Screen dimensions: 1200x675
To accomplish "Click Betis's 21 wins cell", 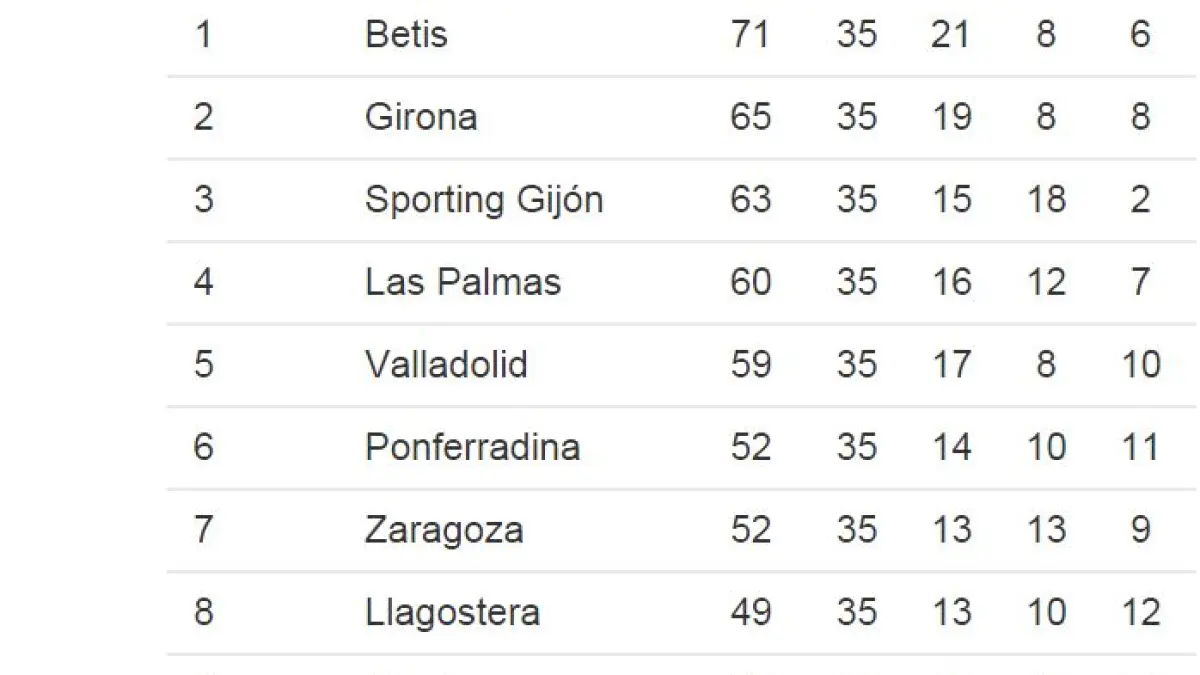I will pos(950,35).
